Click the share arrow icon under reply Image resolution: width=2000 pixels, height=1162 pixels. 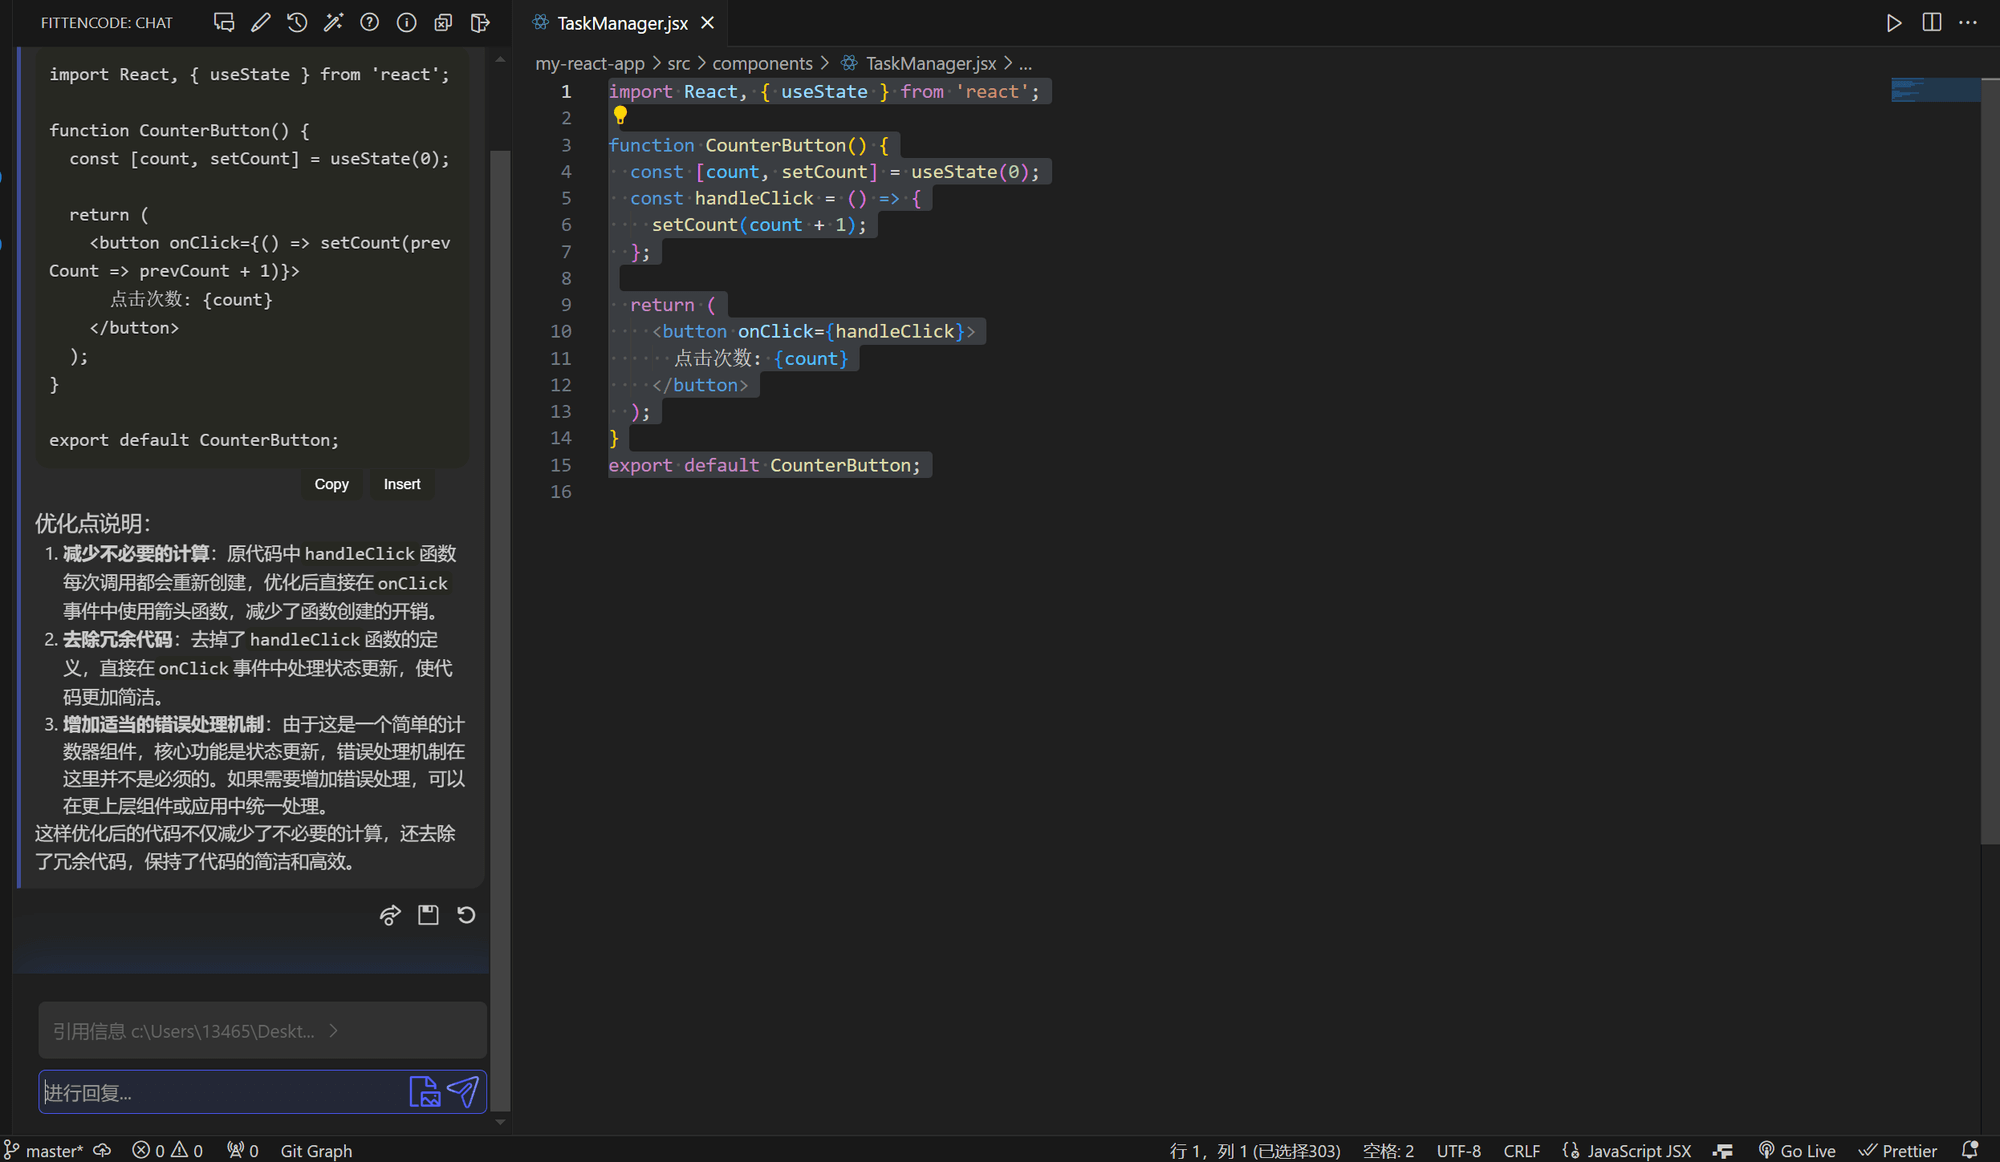tap(390, 915)
